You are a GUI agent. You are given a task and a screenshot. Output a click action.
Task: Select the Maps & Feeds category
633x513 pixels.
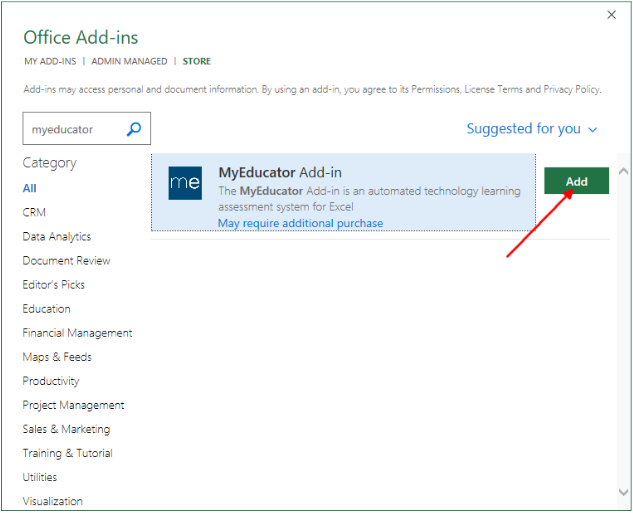(x=57, y=357)
